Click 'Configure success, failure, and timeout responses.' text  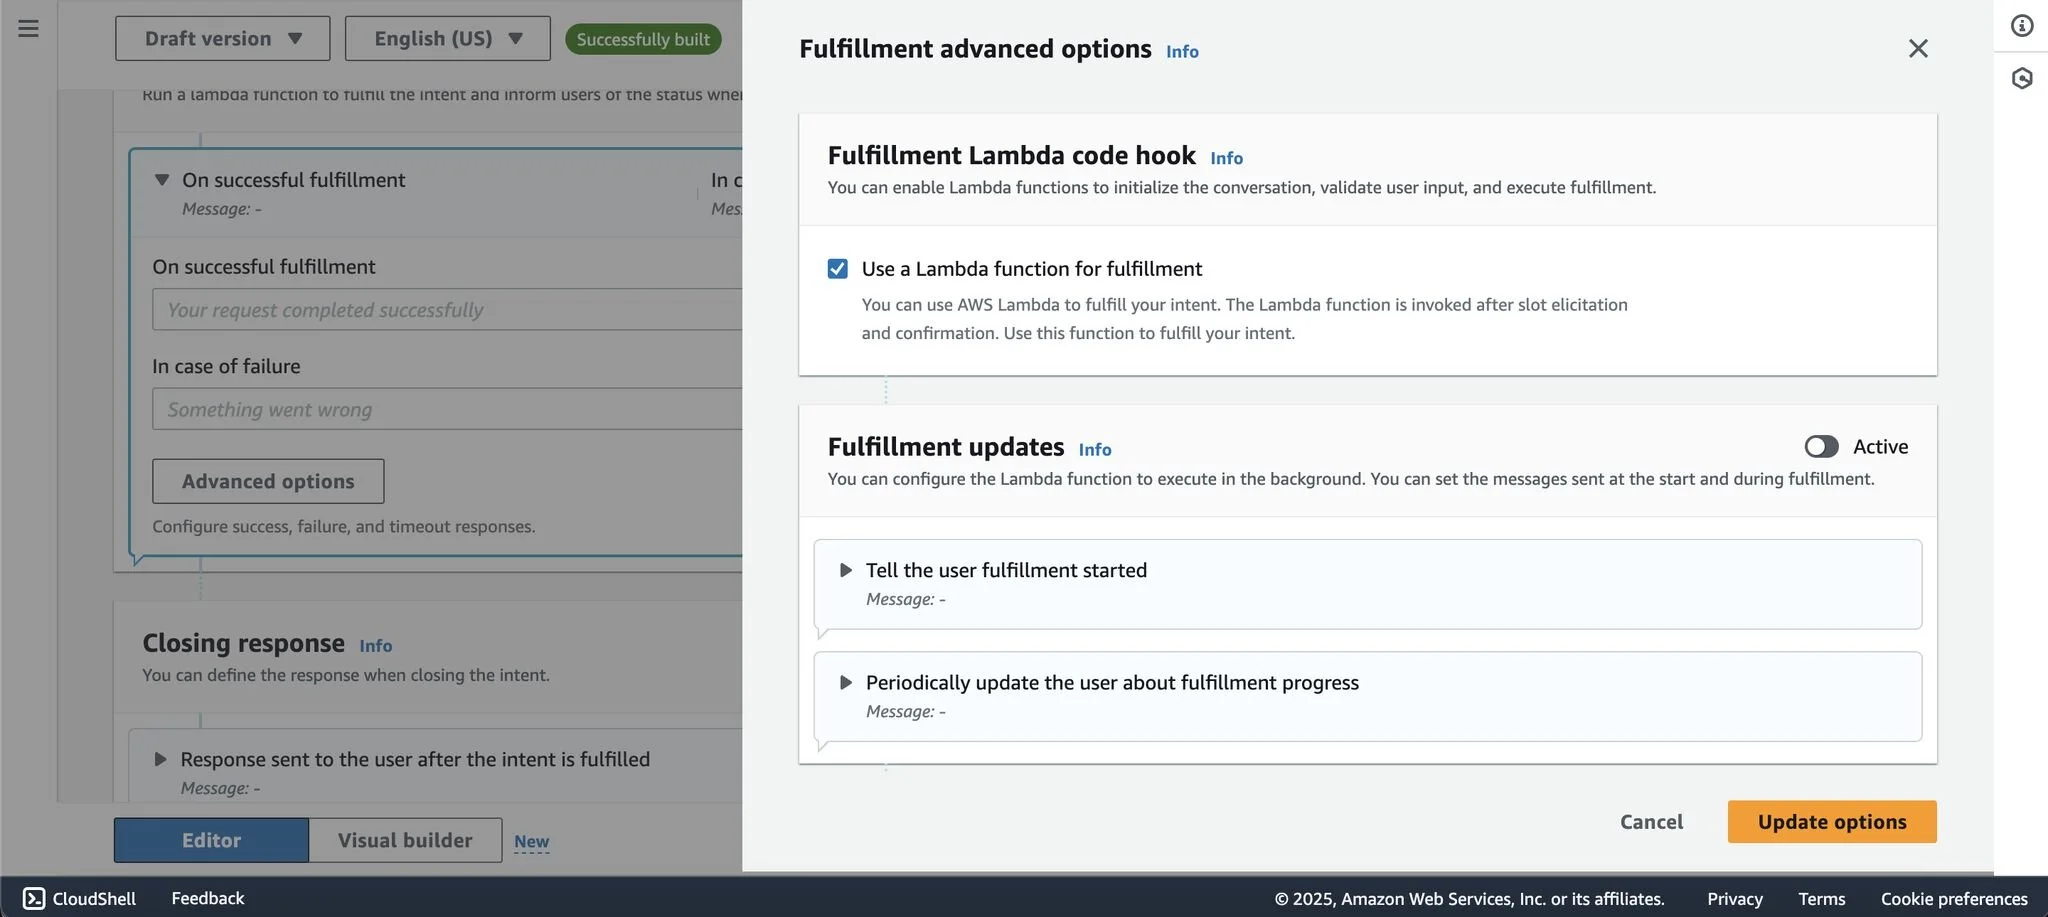coord(343,526)
